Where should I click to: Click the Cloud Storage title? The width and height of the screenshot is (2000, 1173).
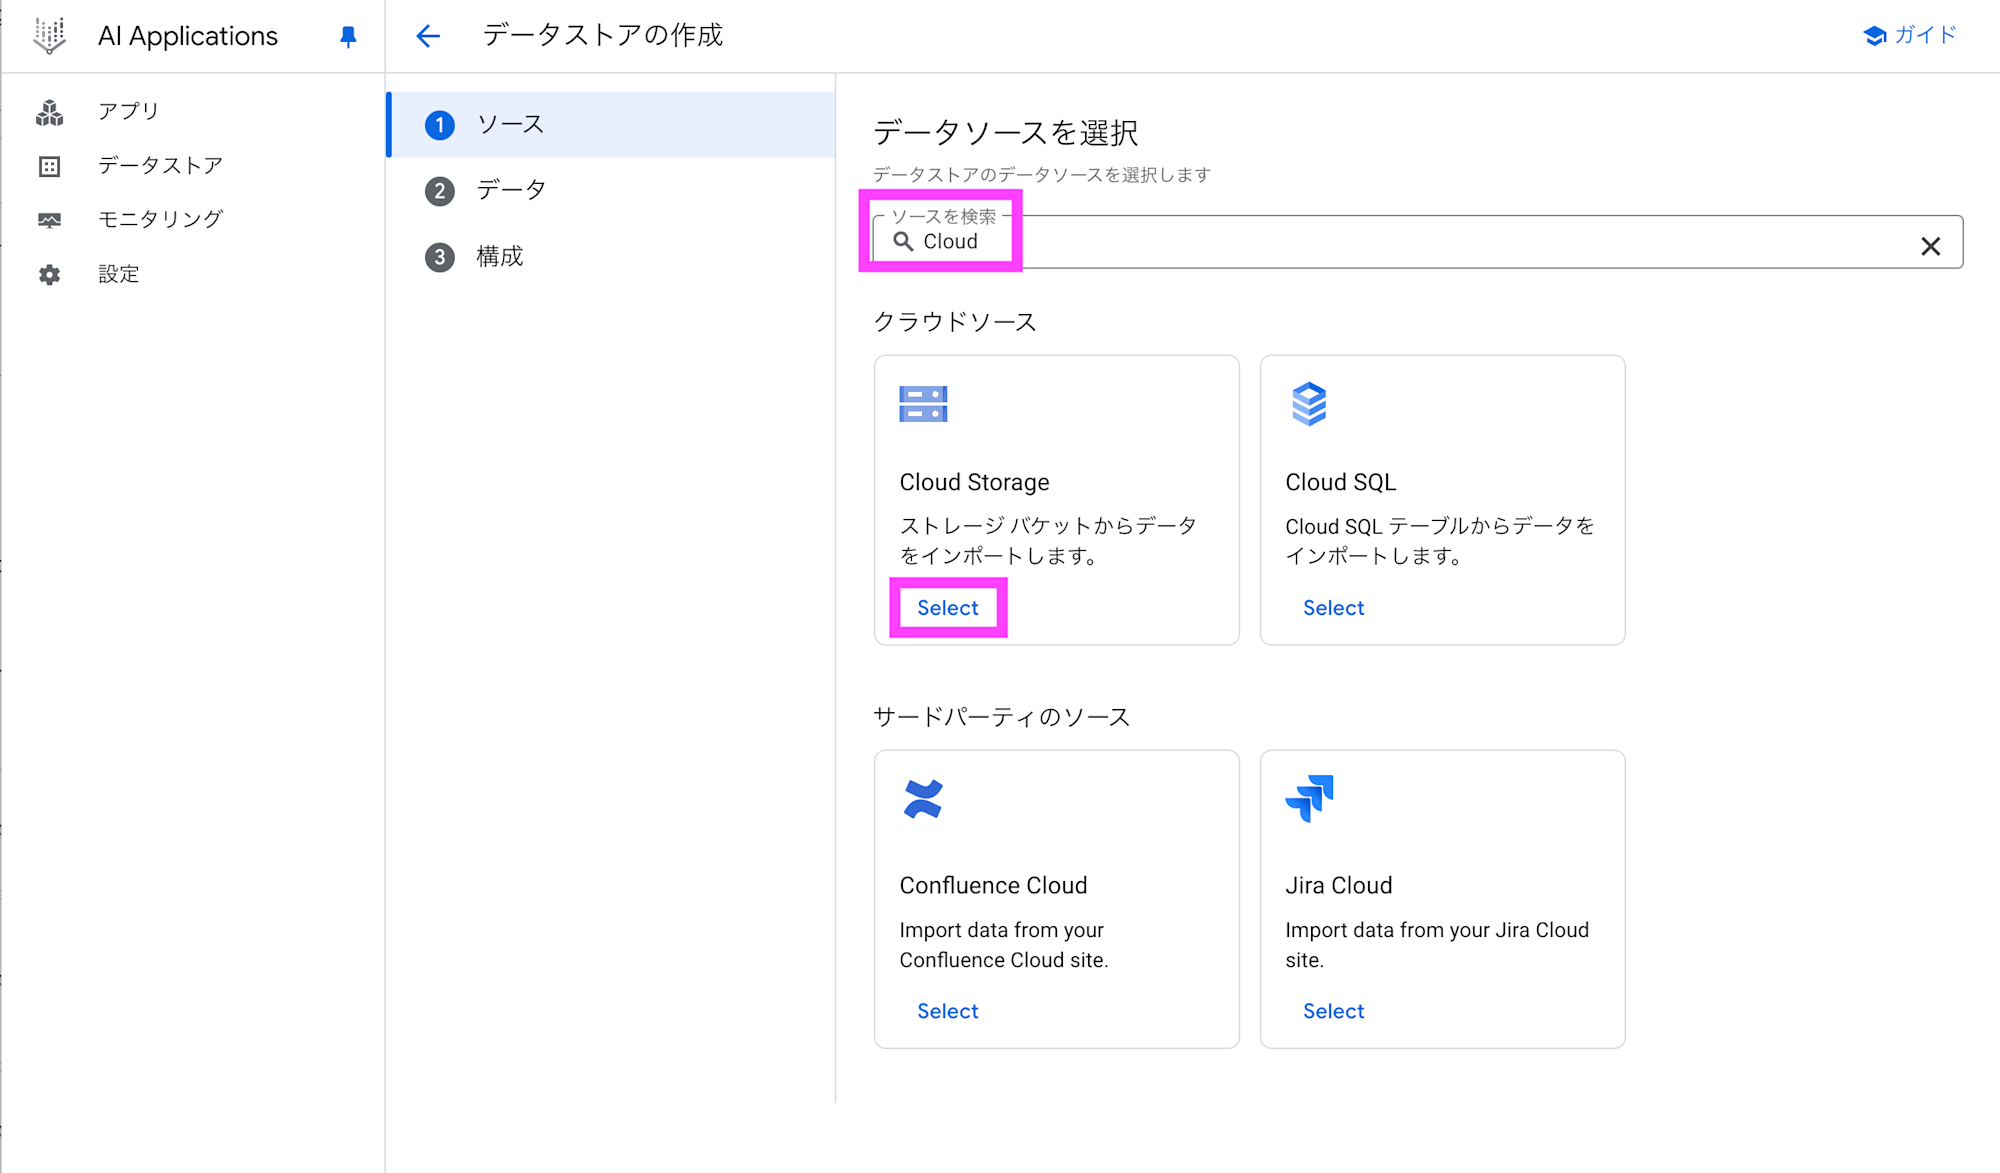tap(974, 482)
